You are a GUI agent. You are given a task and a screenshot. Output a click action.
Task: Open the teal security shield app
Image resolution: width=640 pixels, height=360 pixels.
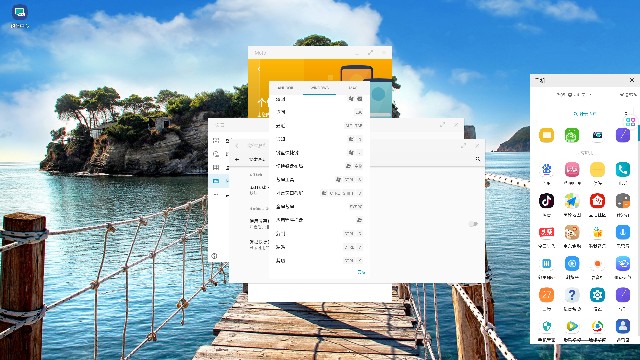pos(547,326)
